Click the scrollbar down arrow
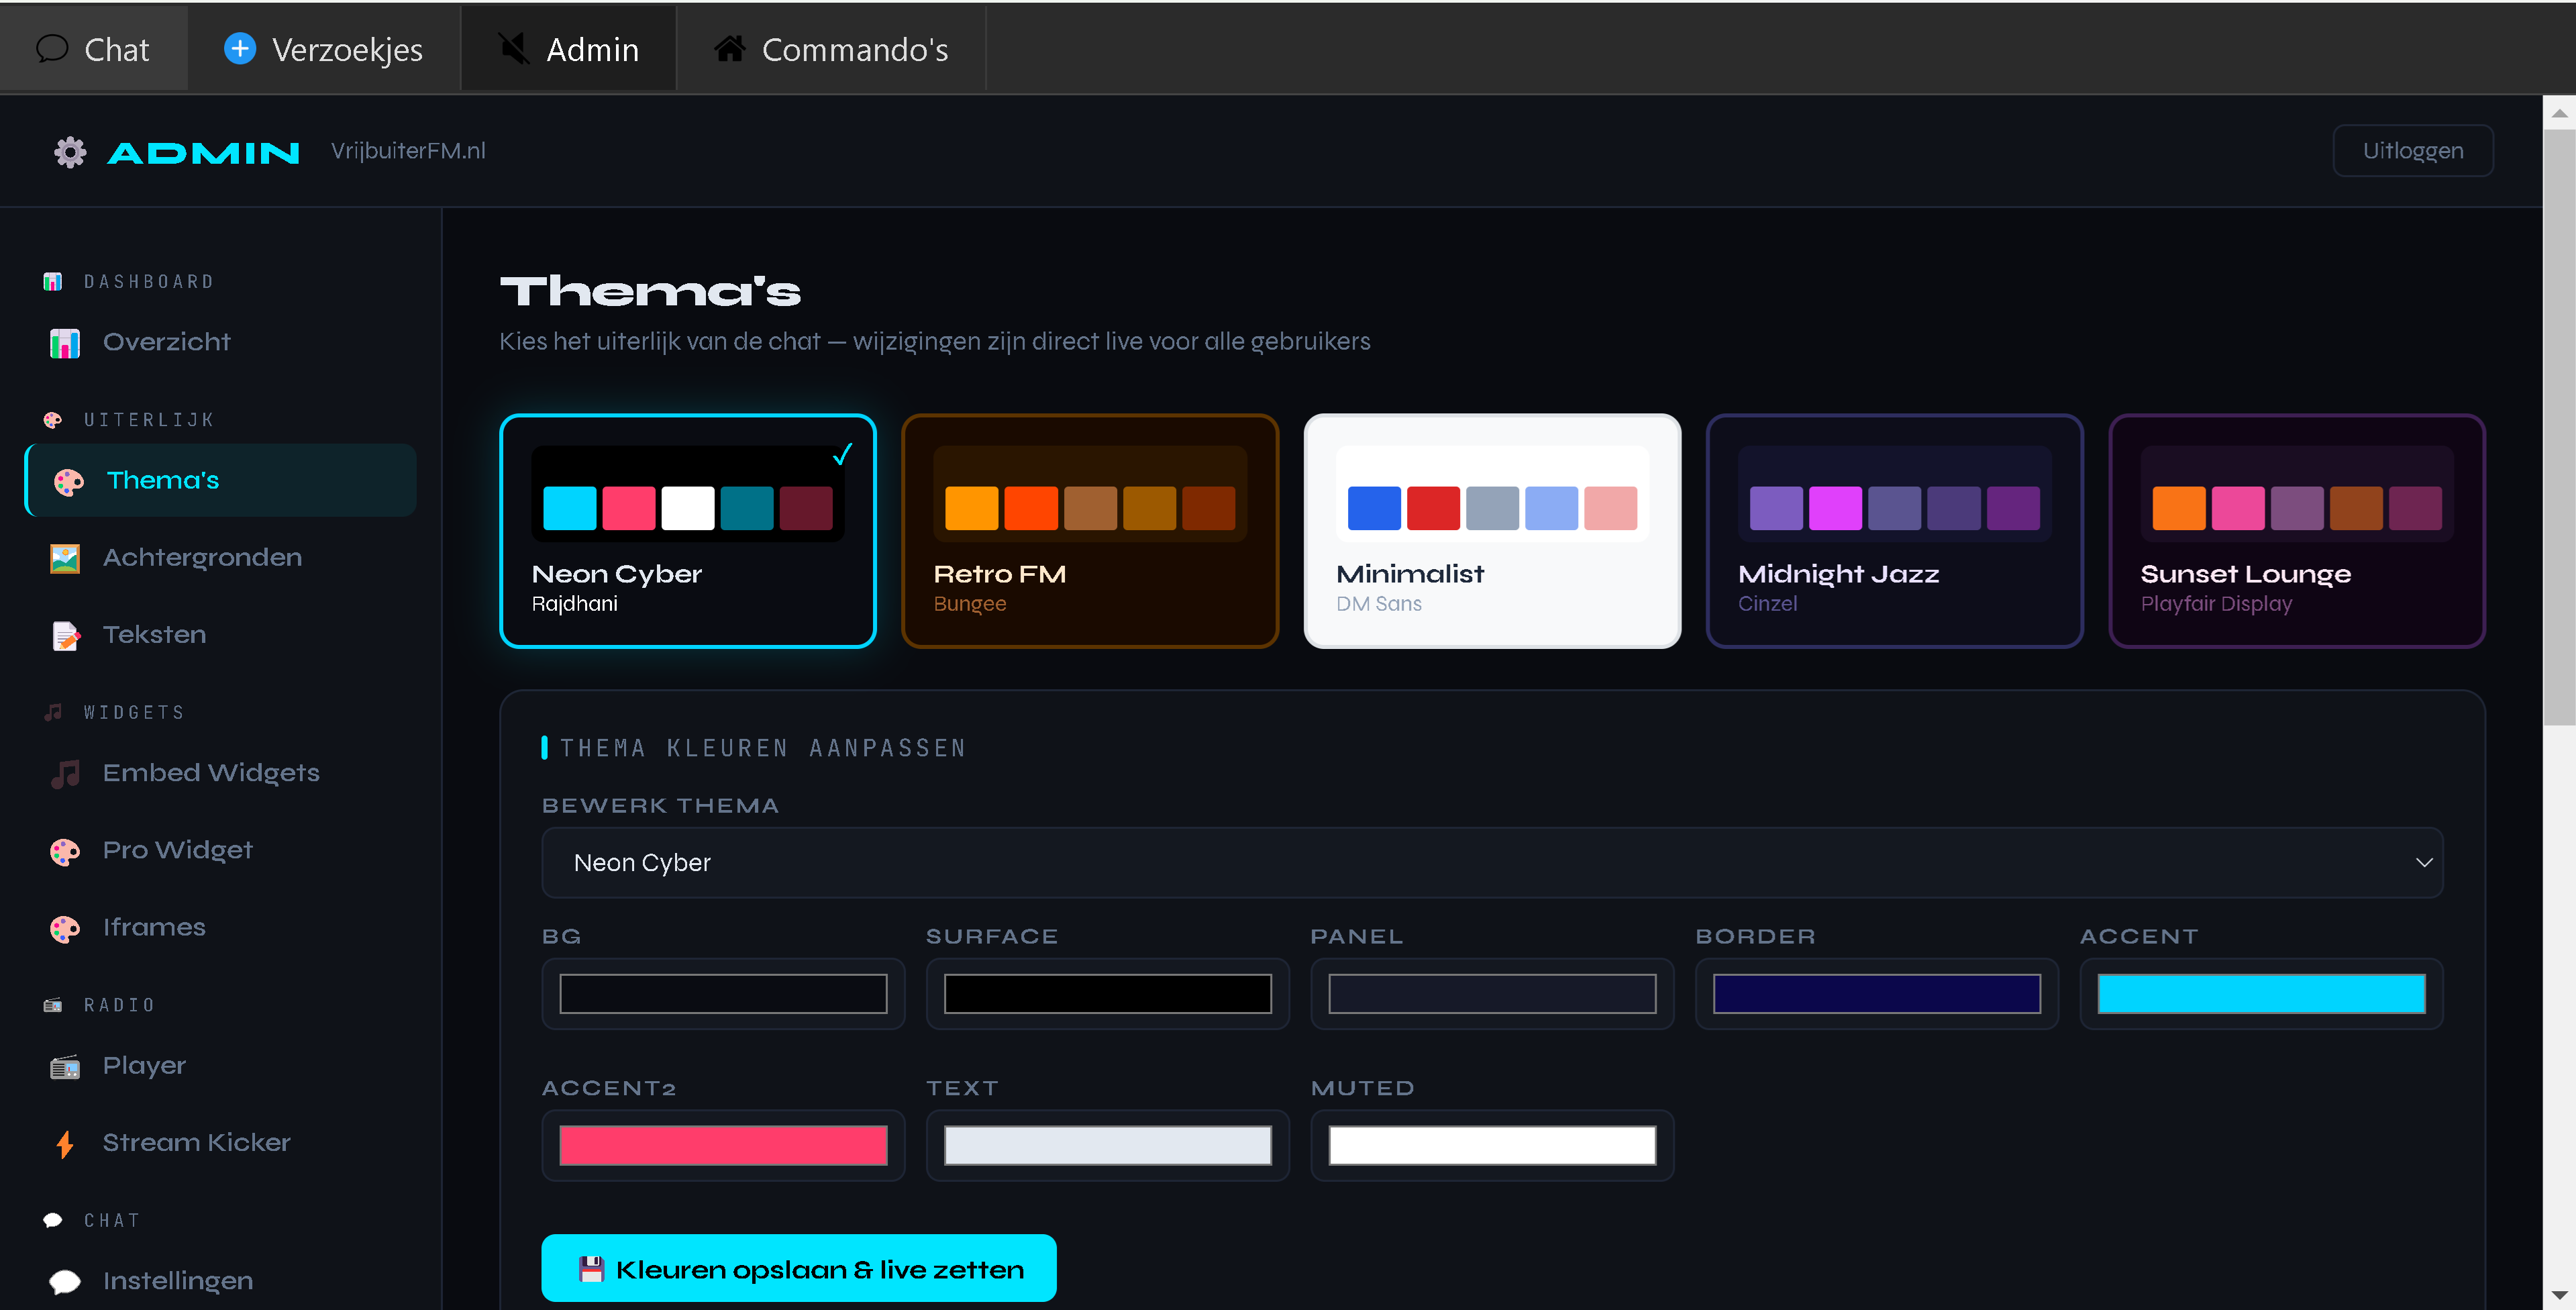The image size is (2576, 1310). click(2559, 1295)
